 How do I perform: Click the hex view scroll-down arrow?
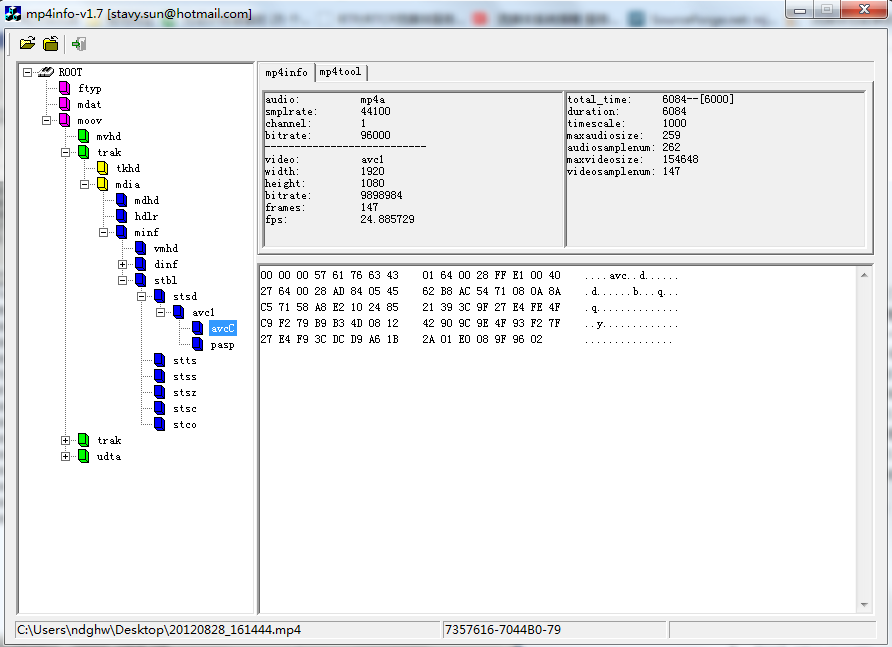(x=864, y=604)
